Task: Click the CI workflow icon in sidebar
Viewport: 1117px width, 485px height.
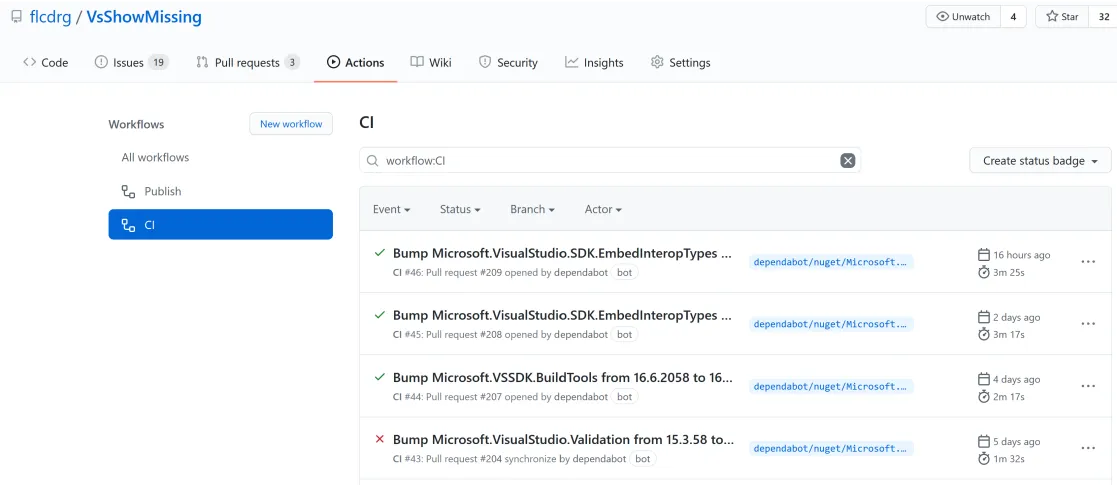Action: (x=128, y=225)
